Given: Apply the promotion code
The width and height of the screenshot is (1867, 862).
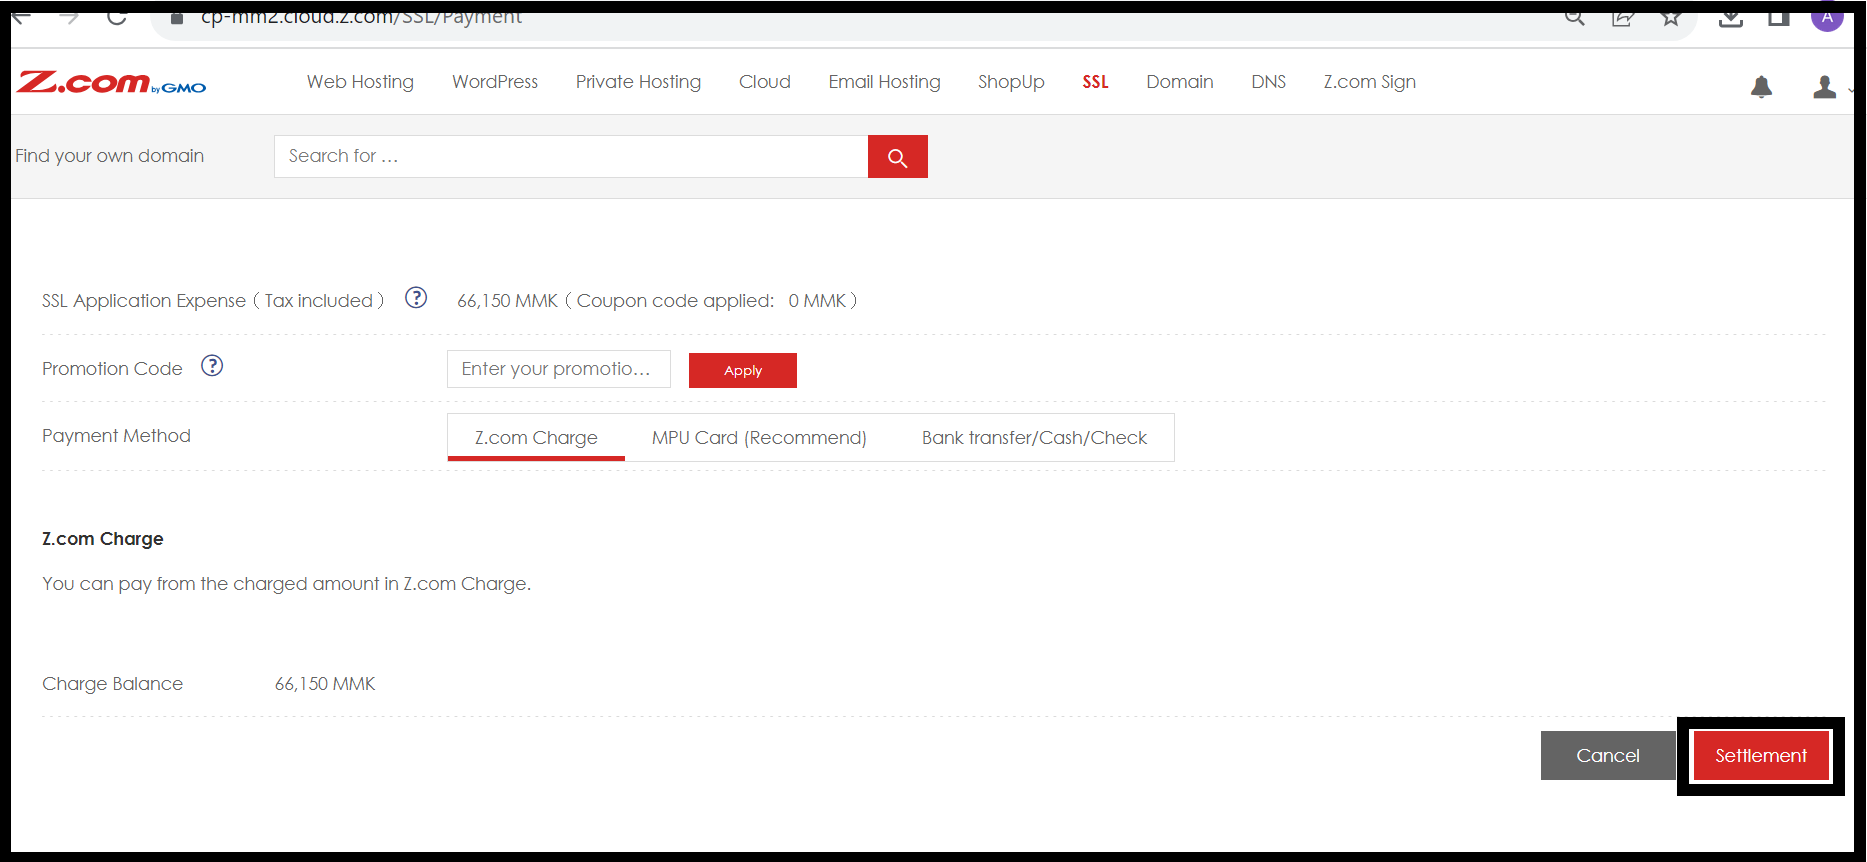Looking at the screenshot, I should [743, 370].
